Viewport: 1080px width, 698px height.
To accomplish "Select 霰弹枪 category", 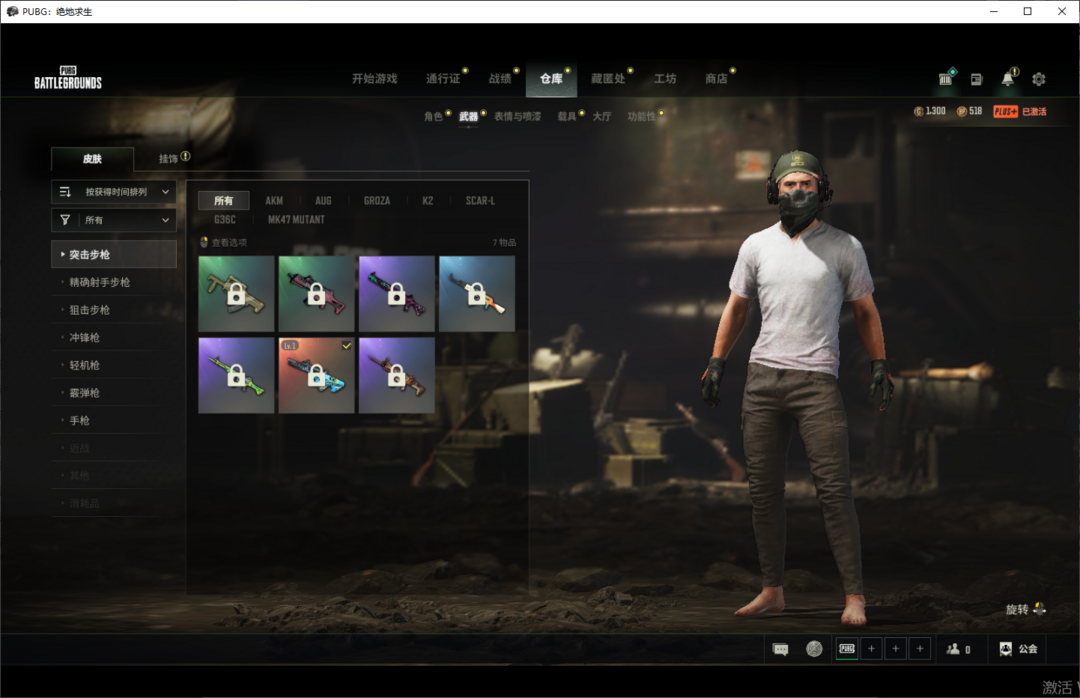I will pos(114,393).
